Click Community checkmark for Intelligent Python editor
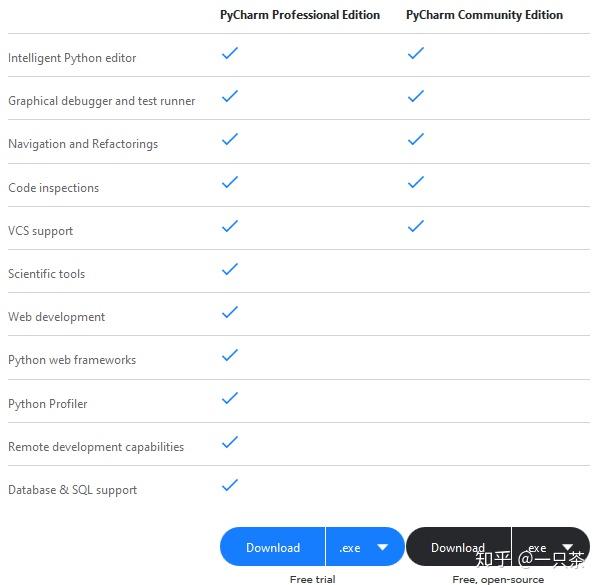The height and width of the screenshot is (585, 601). click(416, 53)
